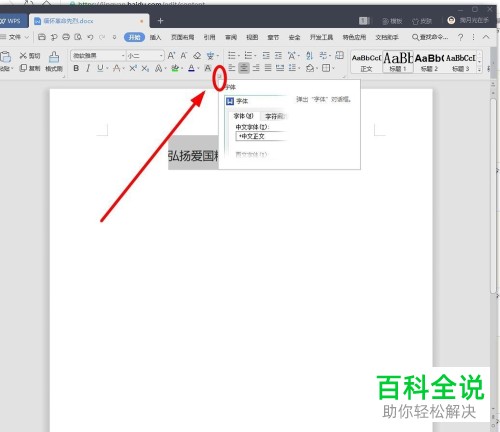Image resolution: width=500 pixels, height=432 pixels.
Task: Undo the last action
Action: tap(90, 37)
